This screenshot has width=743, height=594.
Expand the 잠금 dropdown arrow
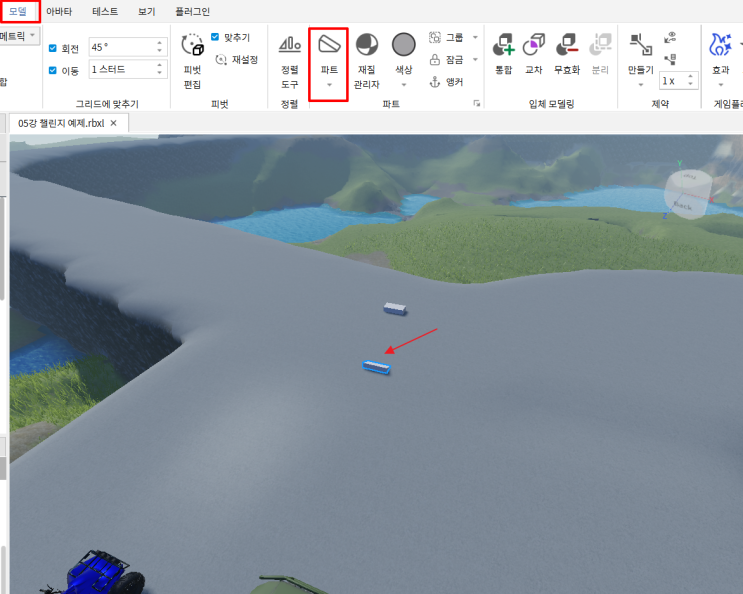(x=475, y=59)
